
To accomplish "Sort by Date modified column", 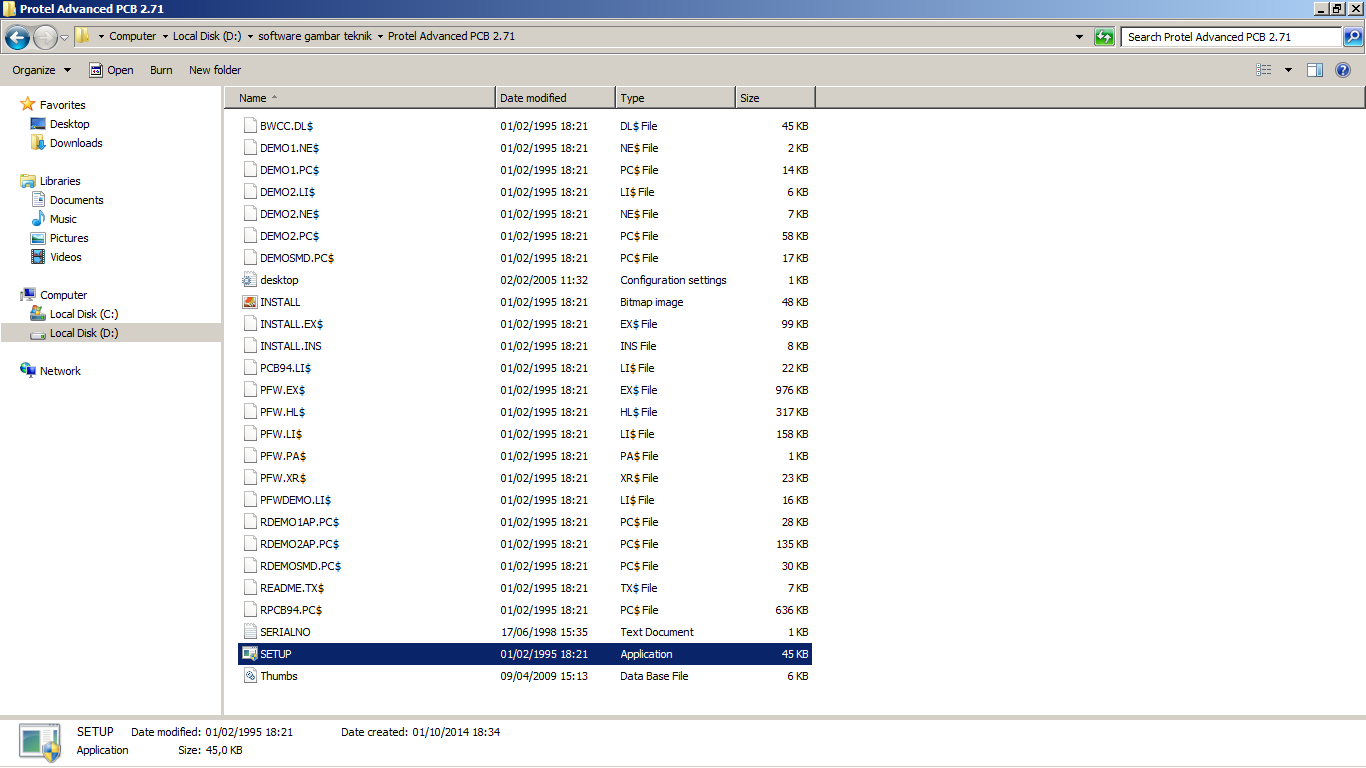I will (556, 98).
